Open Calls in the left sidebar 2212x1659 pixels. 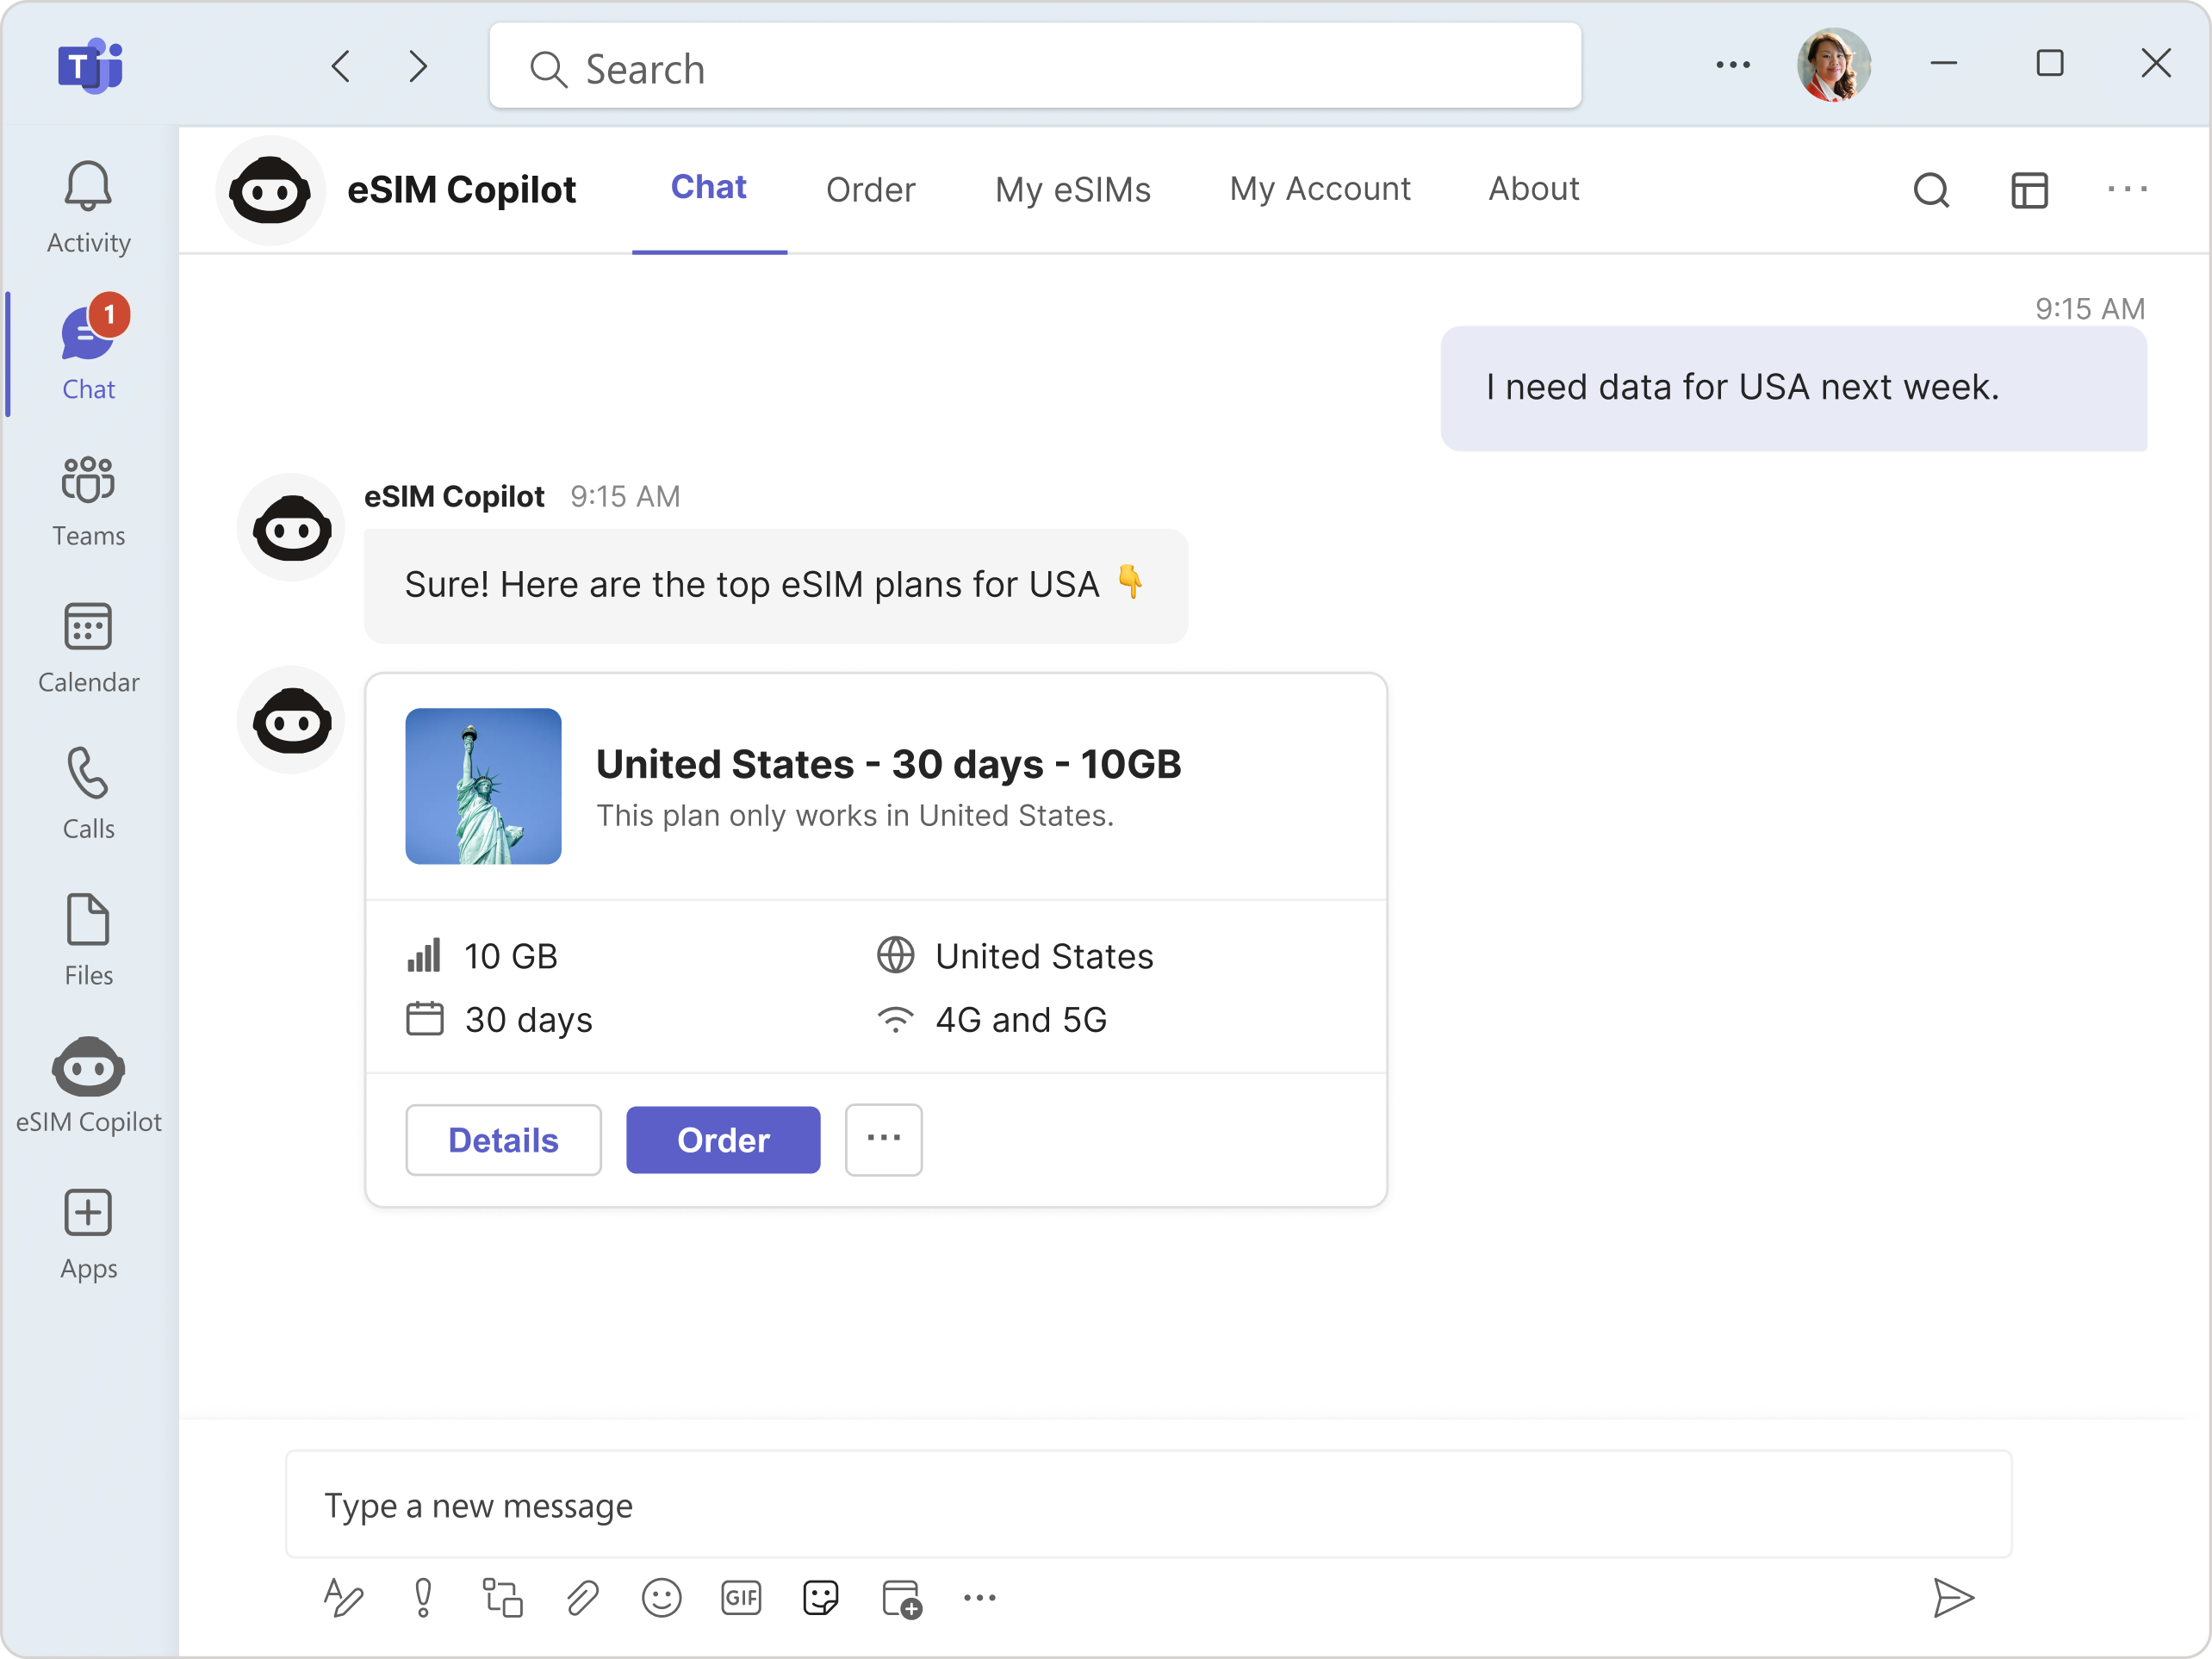(88, 793)
